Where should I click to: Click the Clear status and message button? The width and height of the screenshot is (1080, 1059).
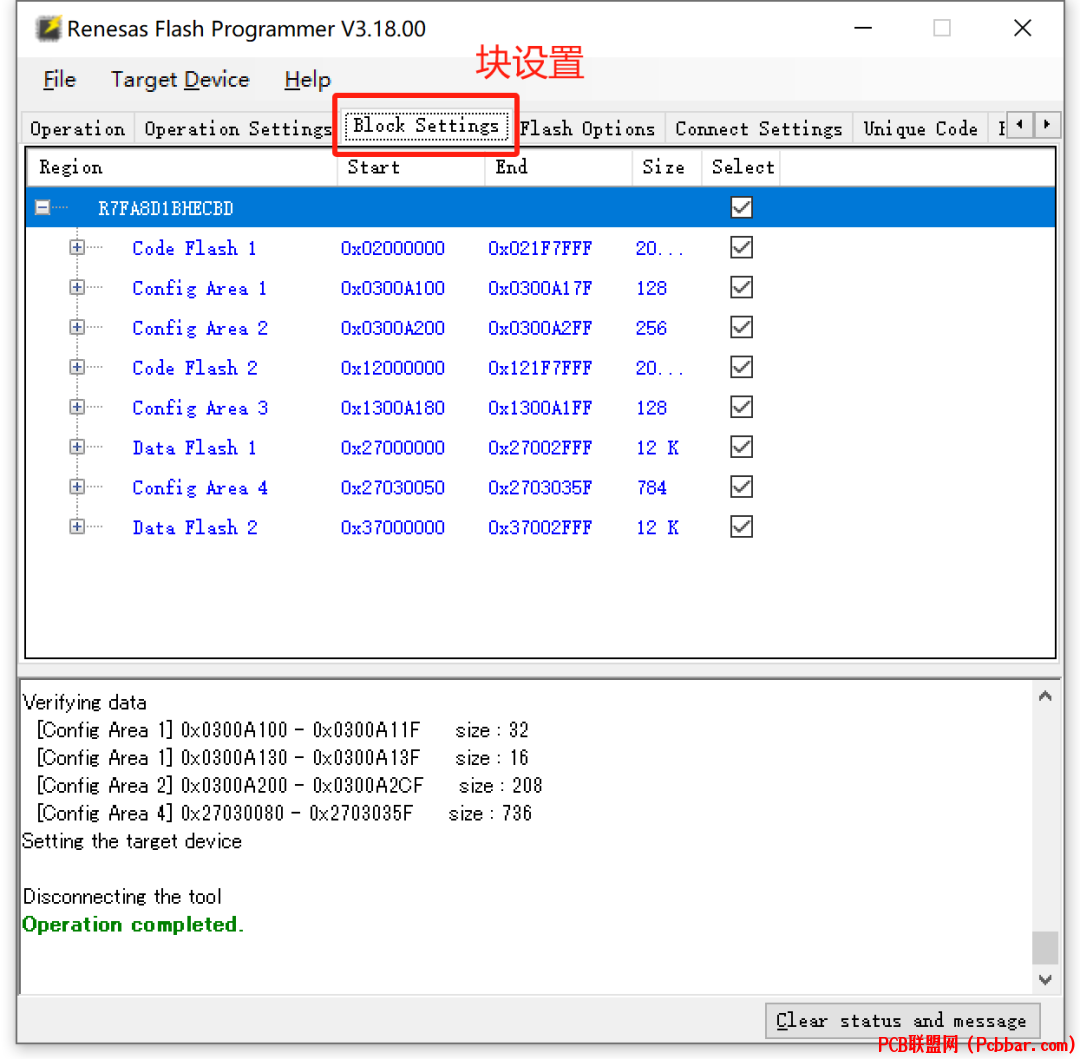(902, 1020)
